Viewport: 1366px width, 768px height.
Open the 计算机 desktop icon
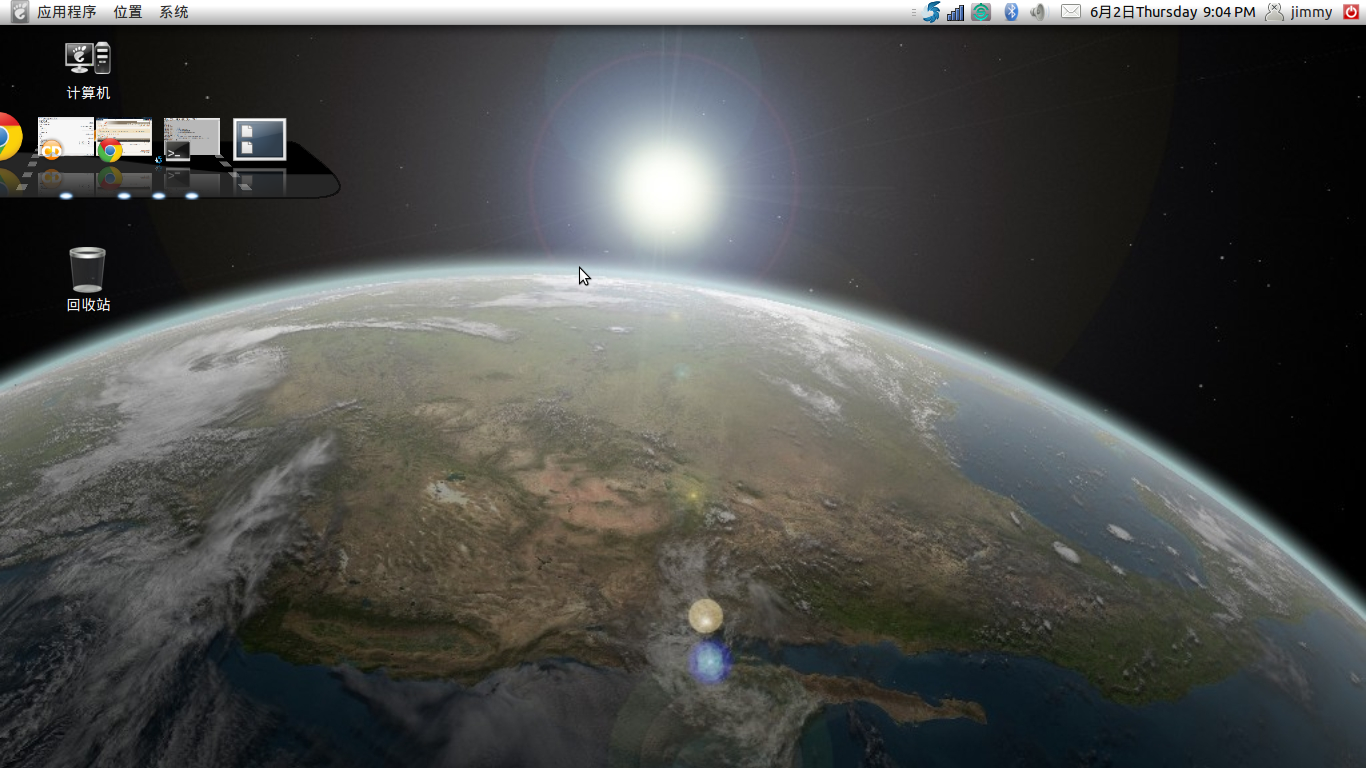[88, 72]
